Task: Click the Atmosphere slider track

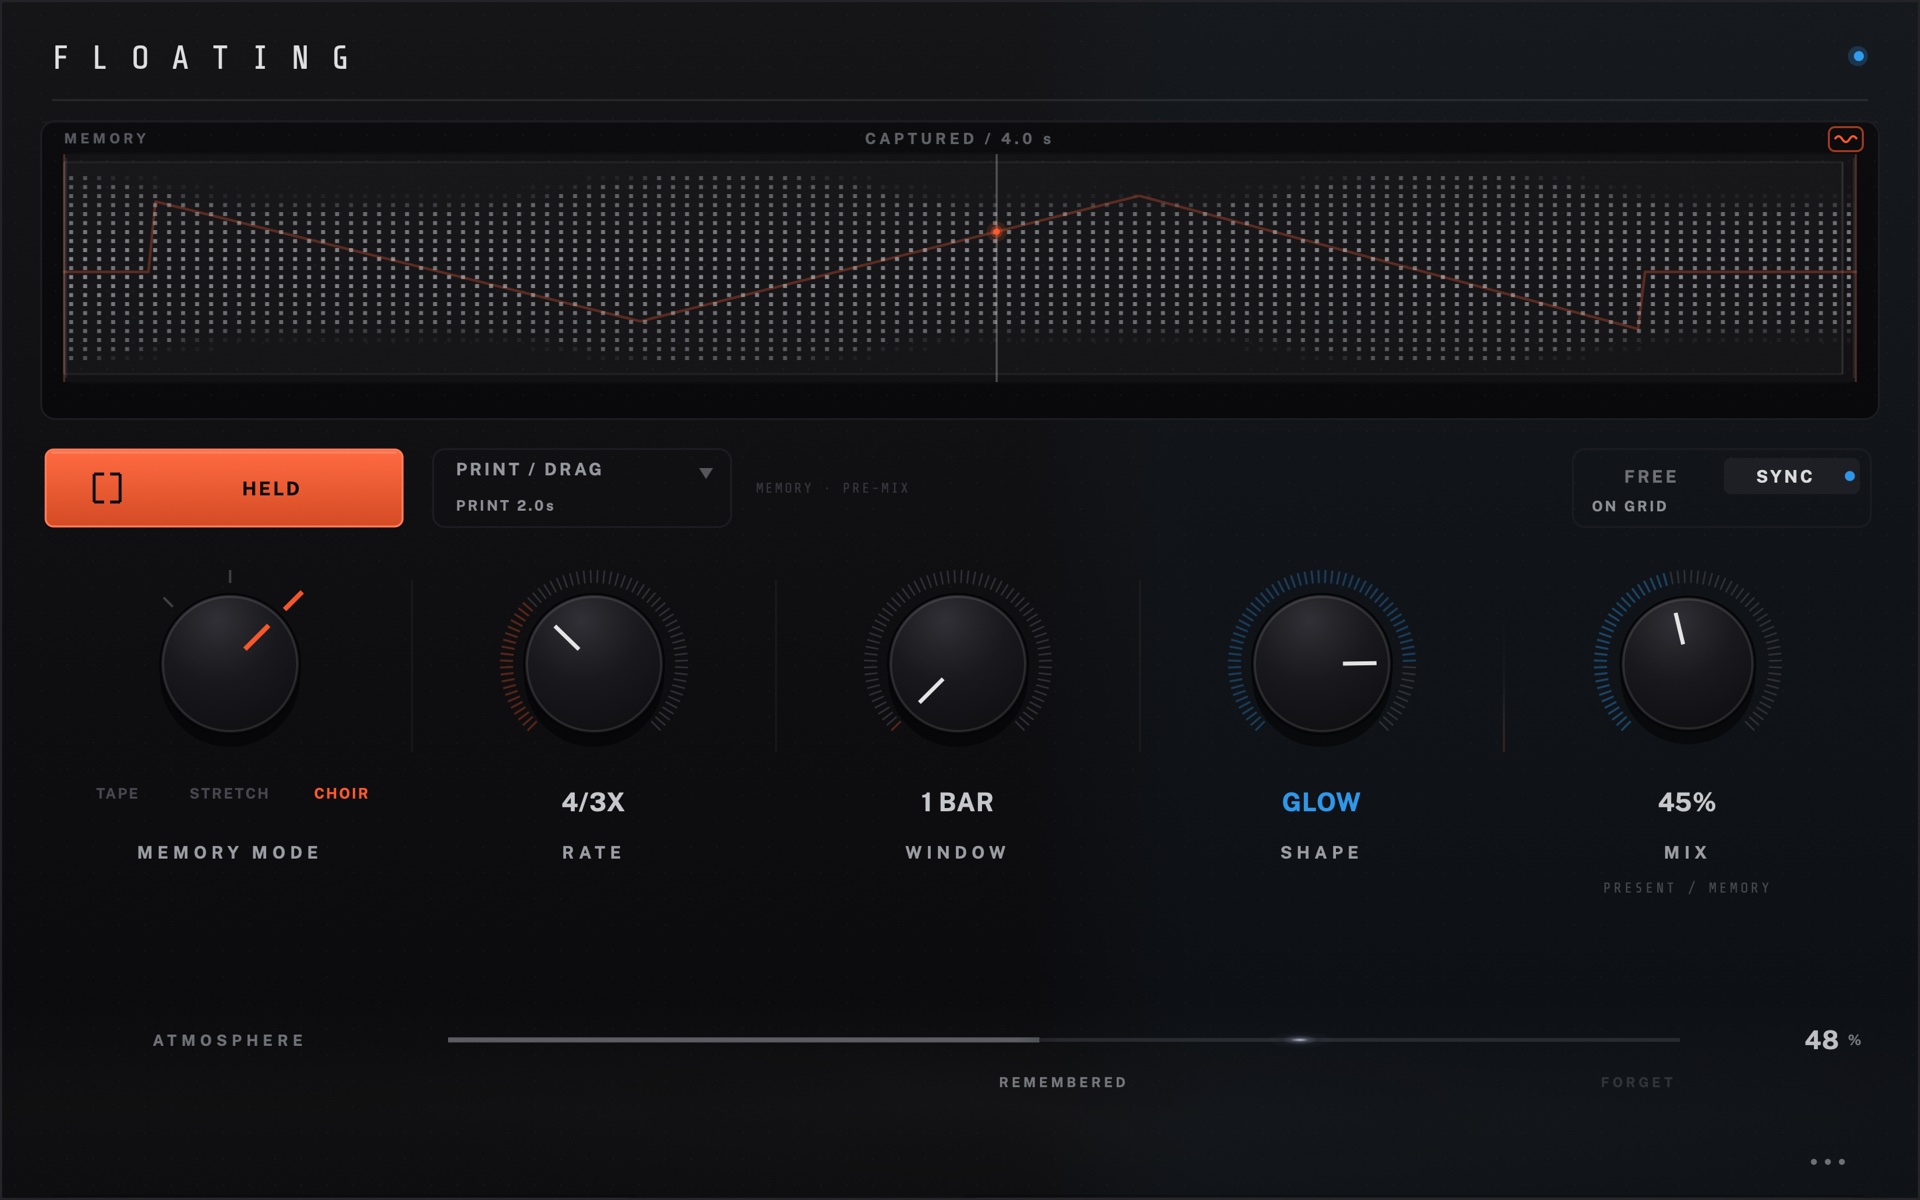Action: click(1063, 1040)
